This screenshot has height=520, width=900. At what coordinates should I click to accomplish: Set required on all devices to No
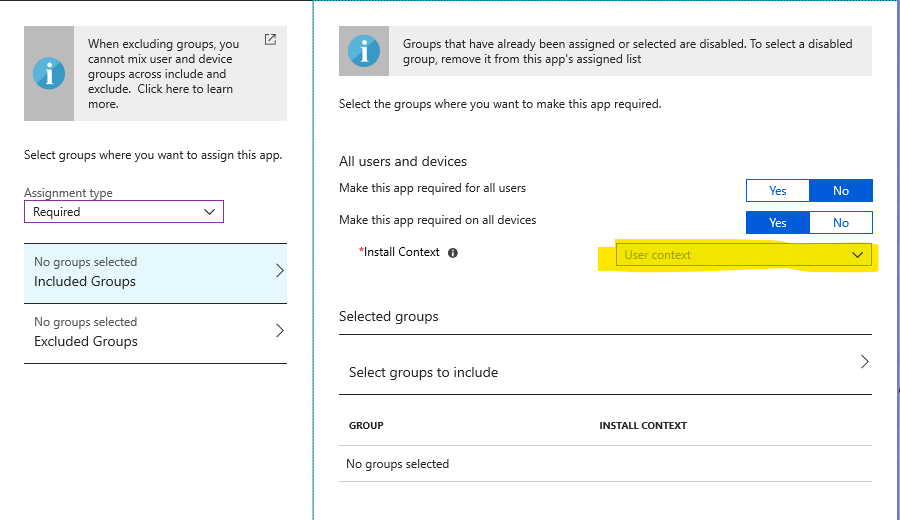[841, 223]
